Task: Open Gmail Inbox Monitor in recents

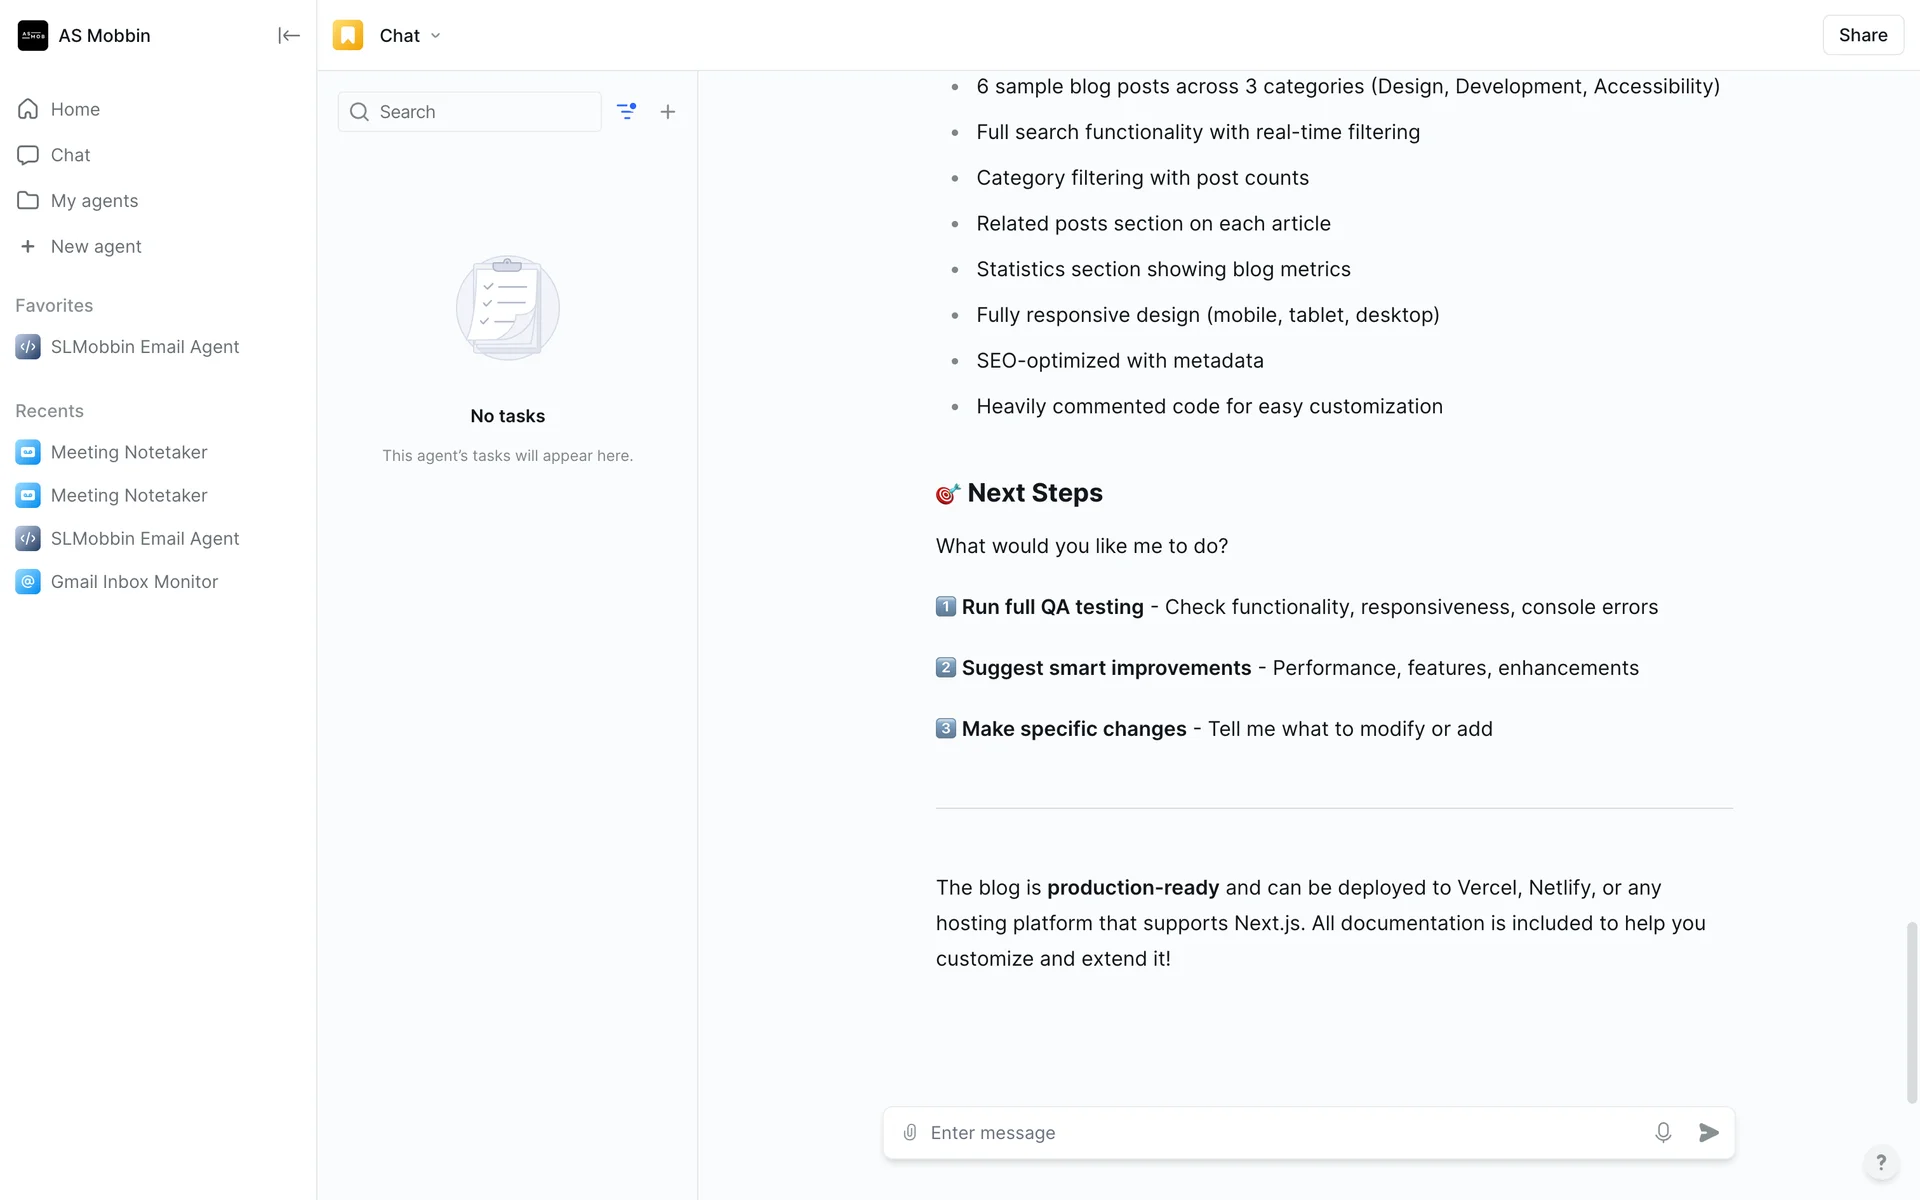Action: pos(134,582)
